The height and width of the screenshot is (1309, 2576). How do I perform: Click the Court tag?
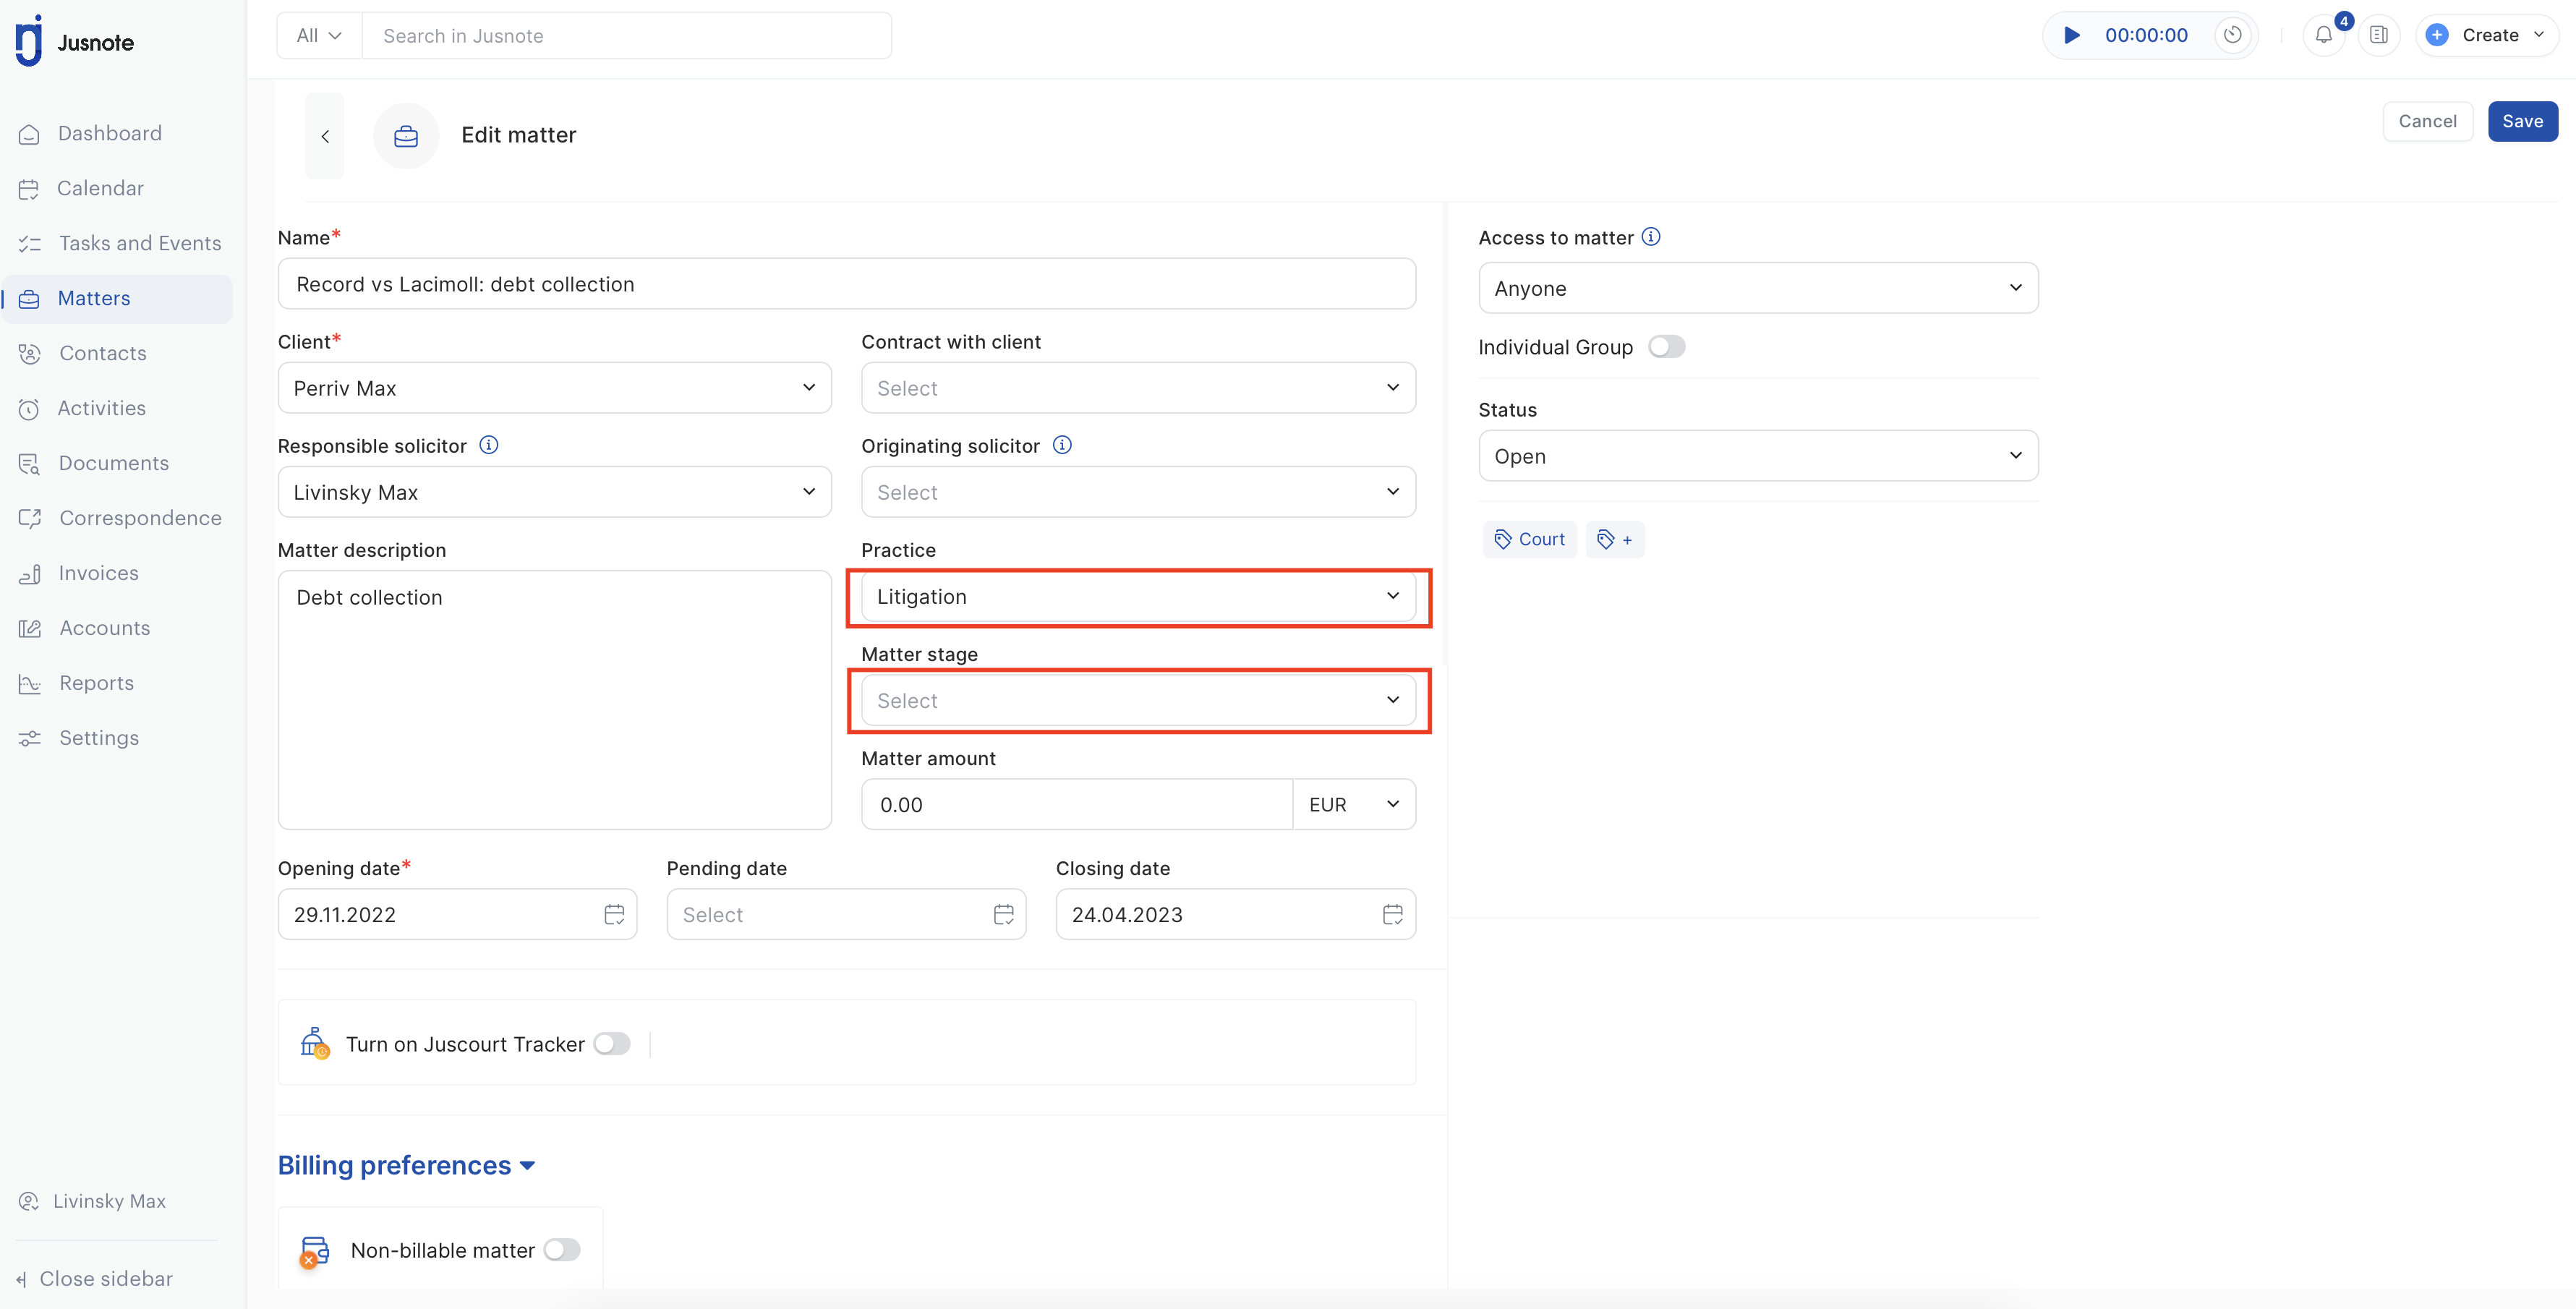(1530, 539)
